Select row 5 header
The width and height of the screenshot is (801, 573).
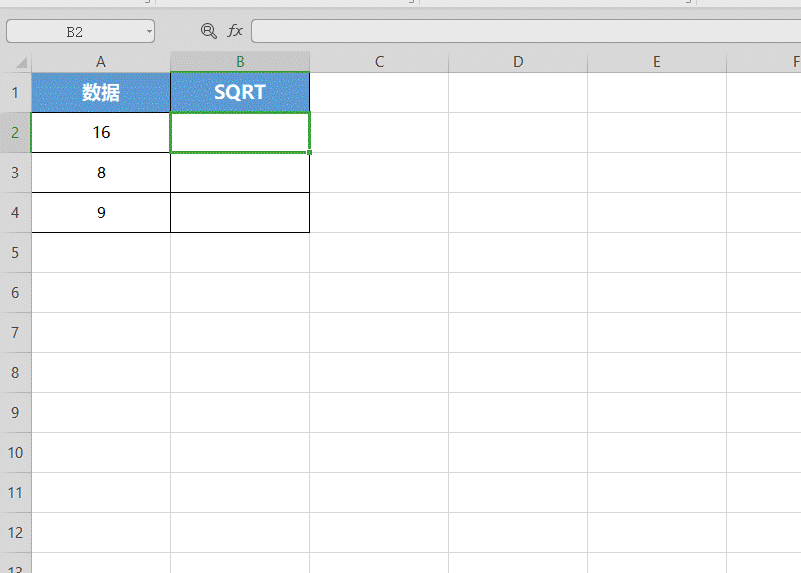[15, 253]
